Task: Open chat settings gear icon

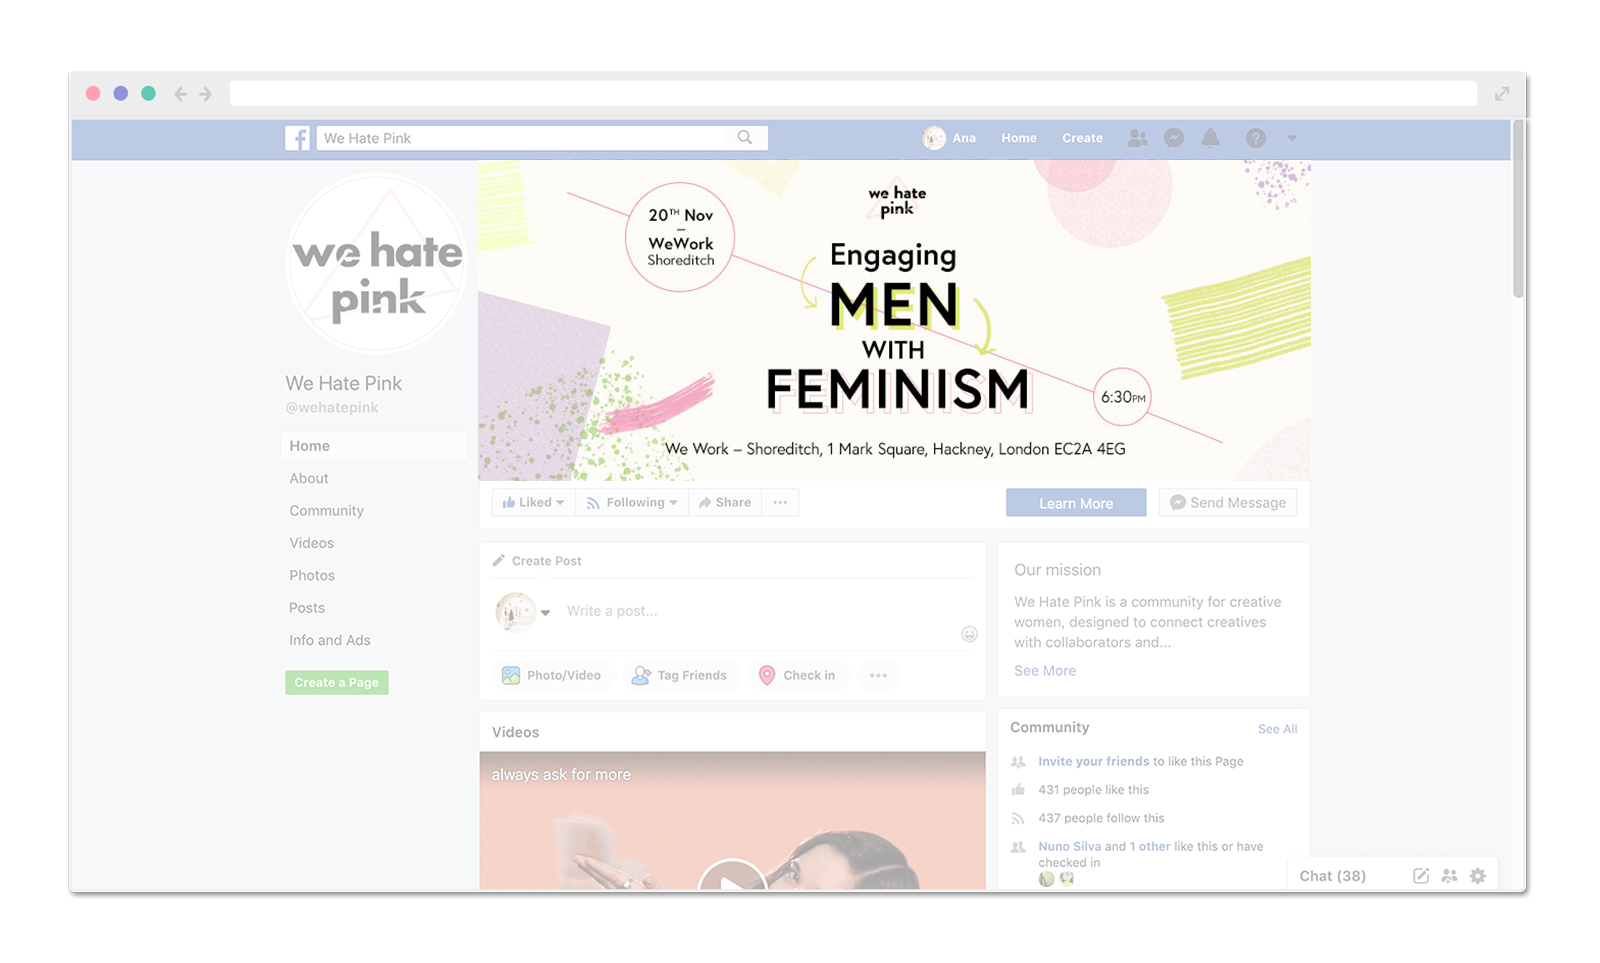Action: (1478, 876)
